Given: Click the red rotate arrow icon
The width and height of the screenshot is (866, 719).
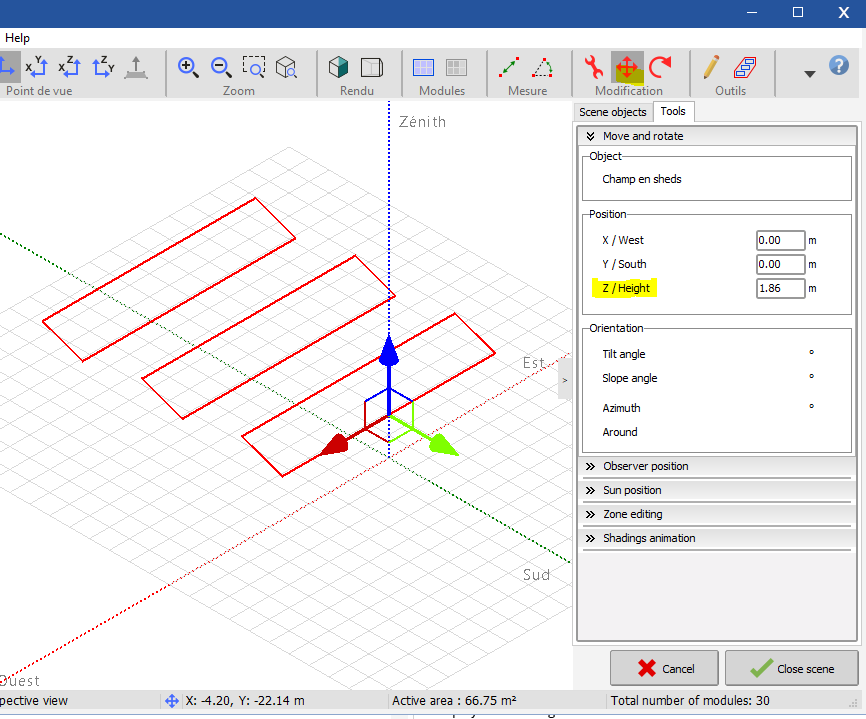Looking at the screenshot, I should point(660,67).
